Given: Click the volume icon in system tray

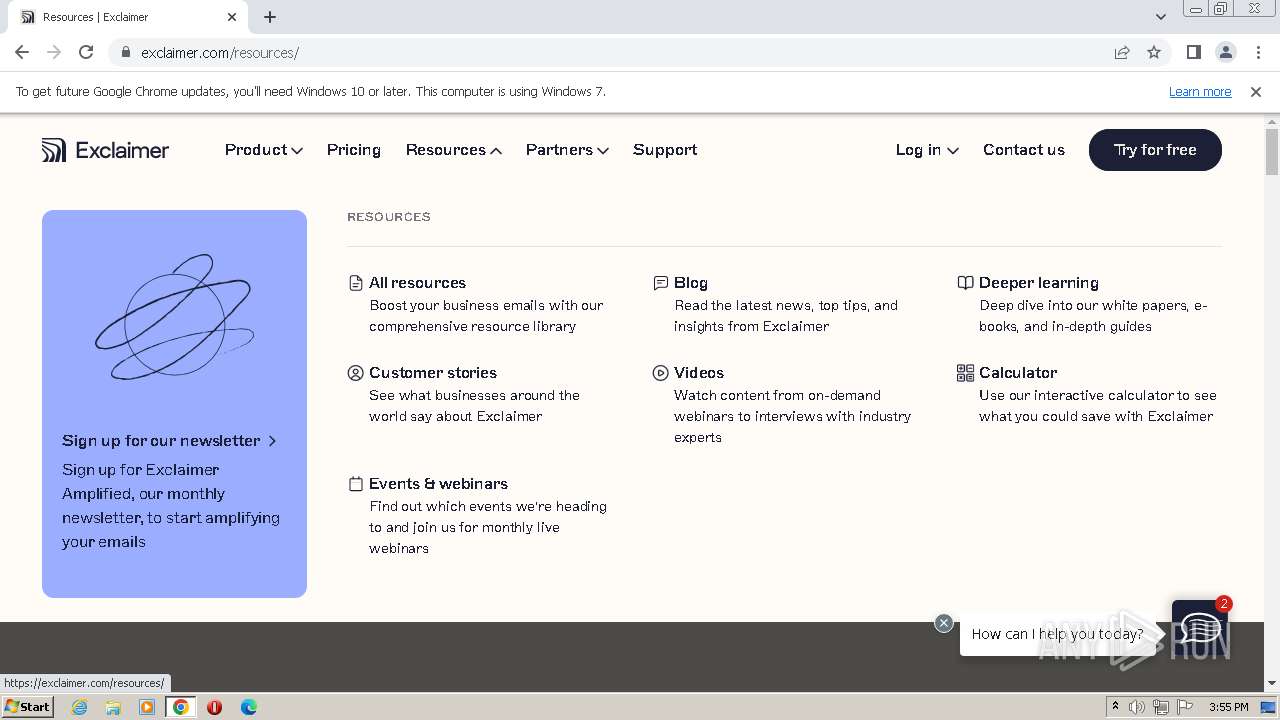Looking at the screenshot, I should point(1137,707).
